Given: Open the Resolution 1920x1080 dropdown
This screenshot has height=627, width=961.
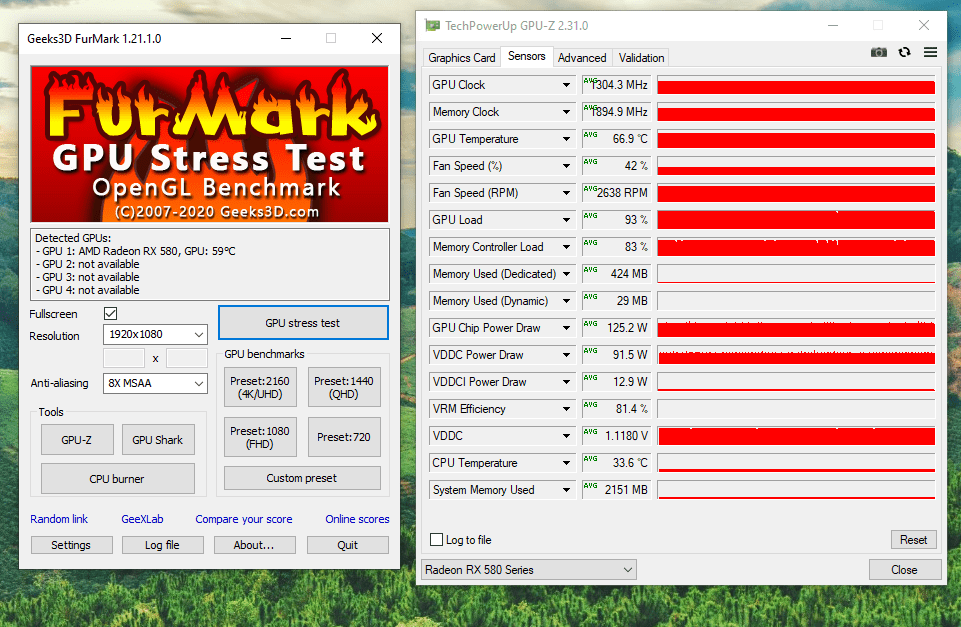Looking at the screenshot, I should (155, 335).
